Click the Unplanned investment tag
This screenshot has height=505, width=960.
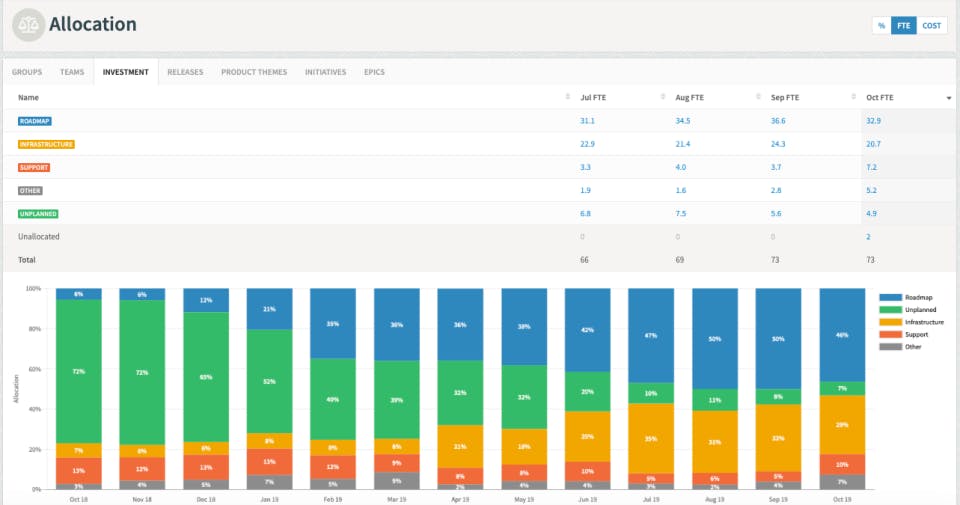[x=38, y=214]
